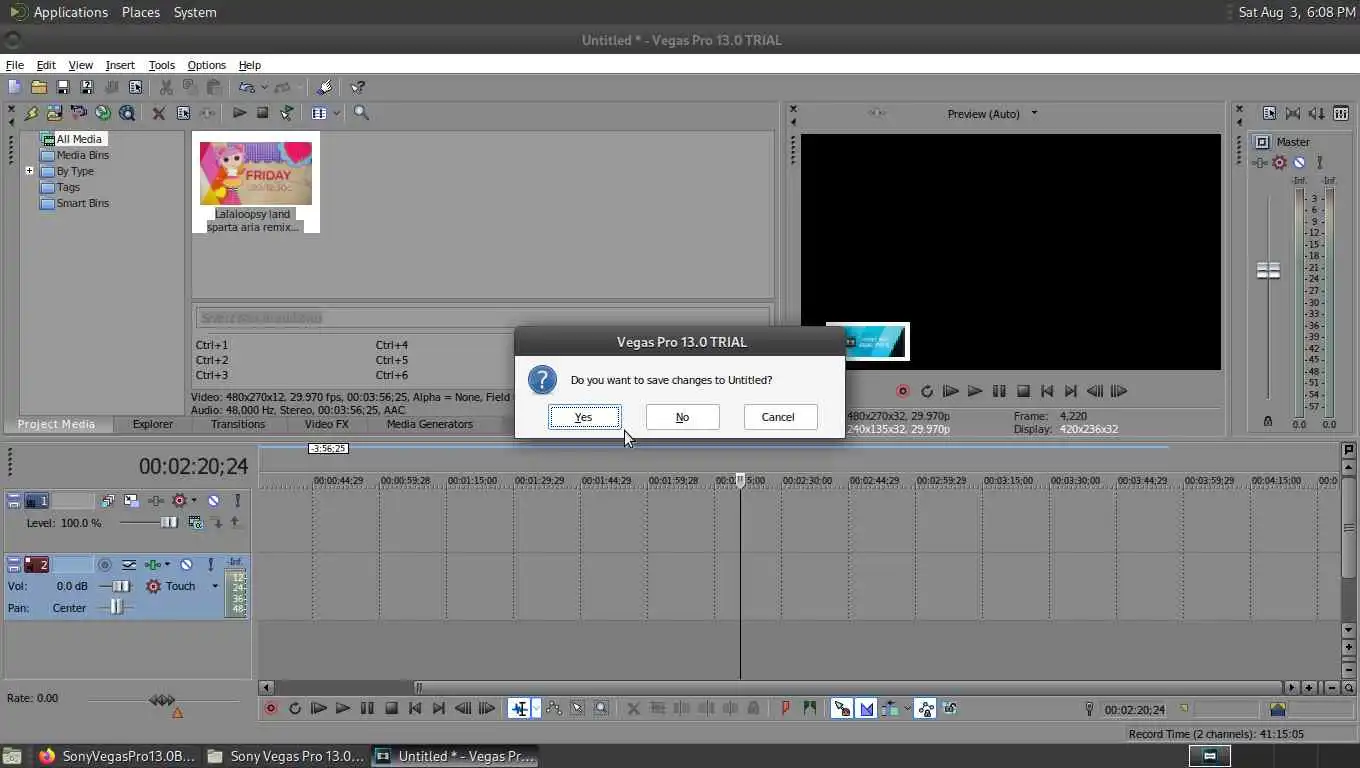Open the Options menu

point(207,65)
